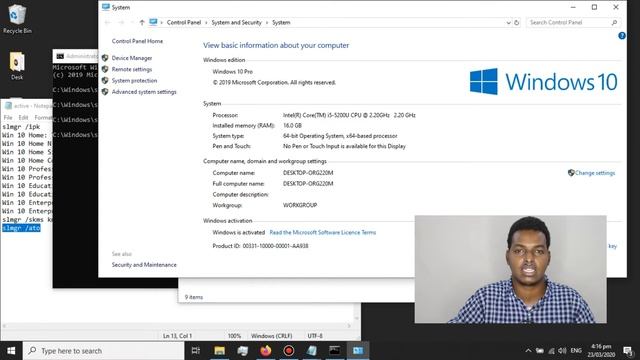Viewport: 640px width, 360px height.
Task: Click the Product ID value text
Action: pyautogui.click(x=276, y=246)
